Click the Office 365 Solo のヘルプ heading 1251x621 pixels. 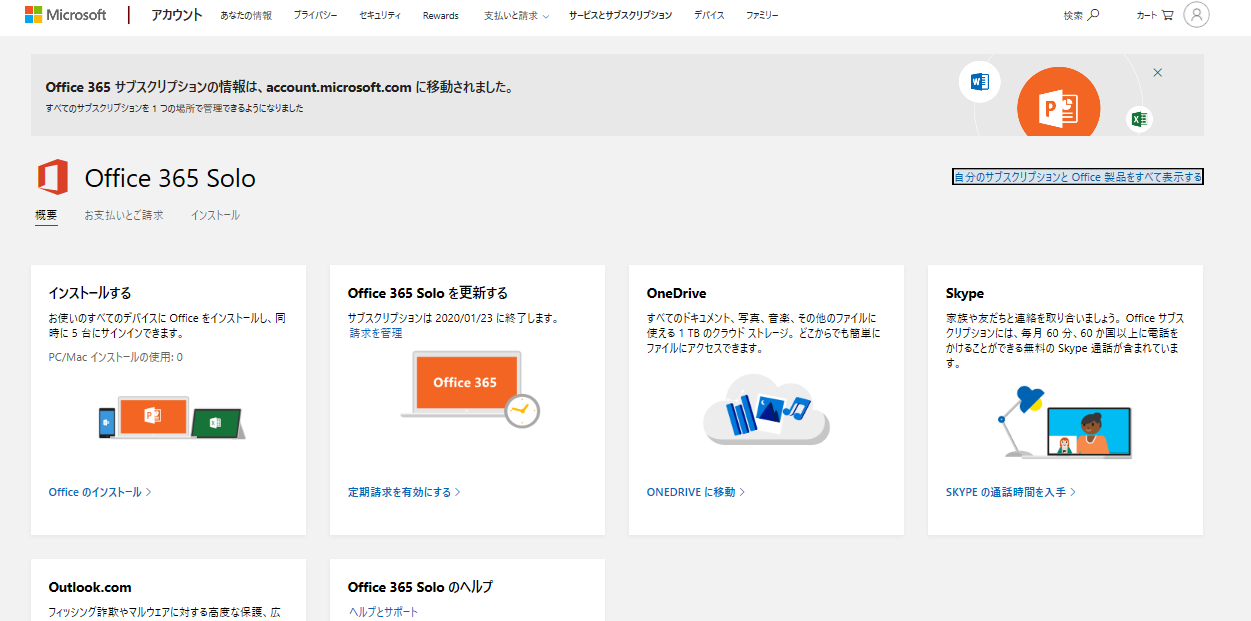[420, 587]
